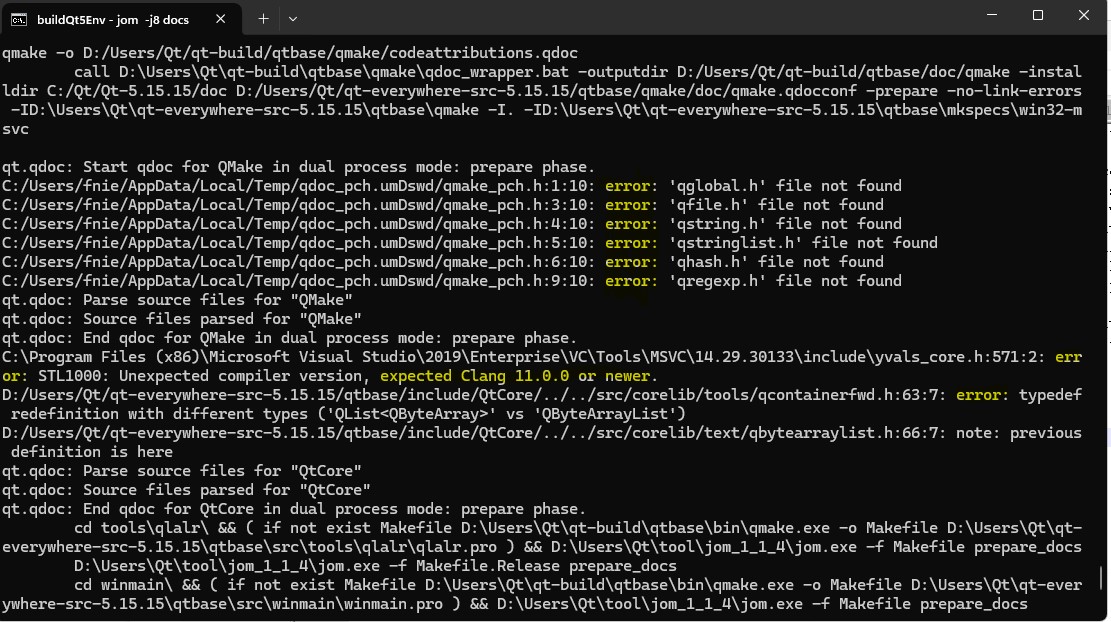Click 'Makefile.Release prepare_docs' line
The height and width of the screenshot is (622, 1111).
pyautogui.click(x=376, y=567)
